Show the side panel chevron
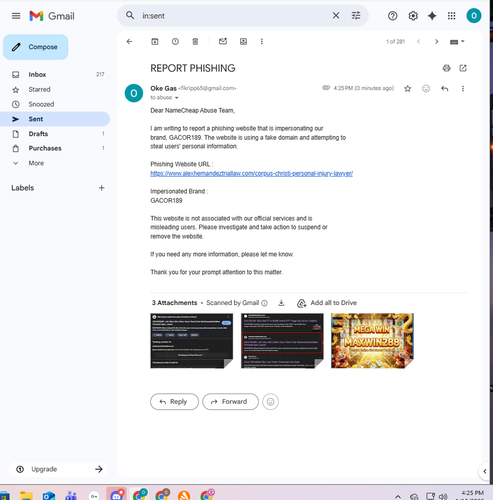 click(x=485, y=471)
